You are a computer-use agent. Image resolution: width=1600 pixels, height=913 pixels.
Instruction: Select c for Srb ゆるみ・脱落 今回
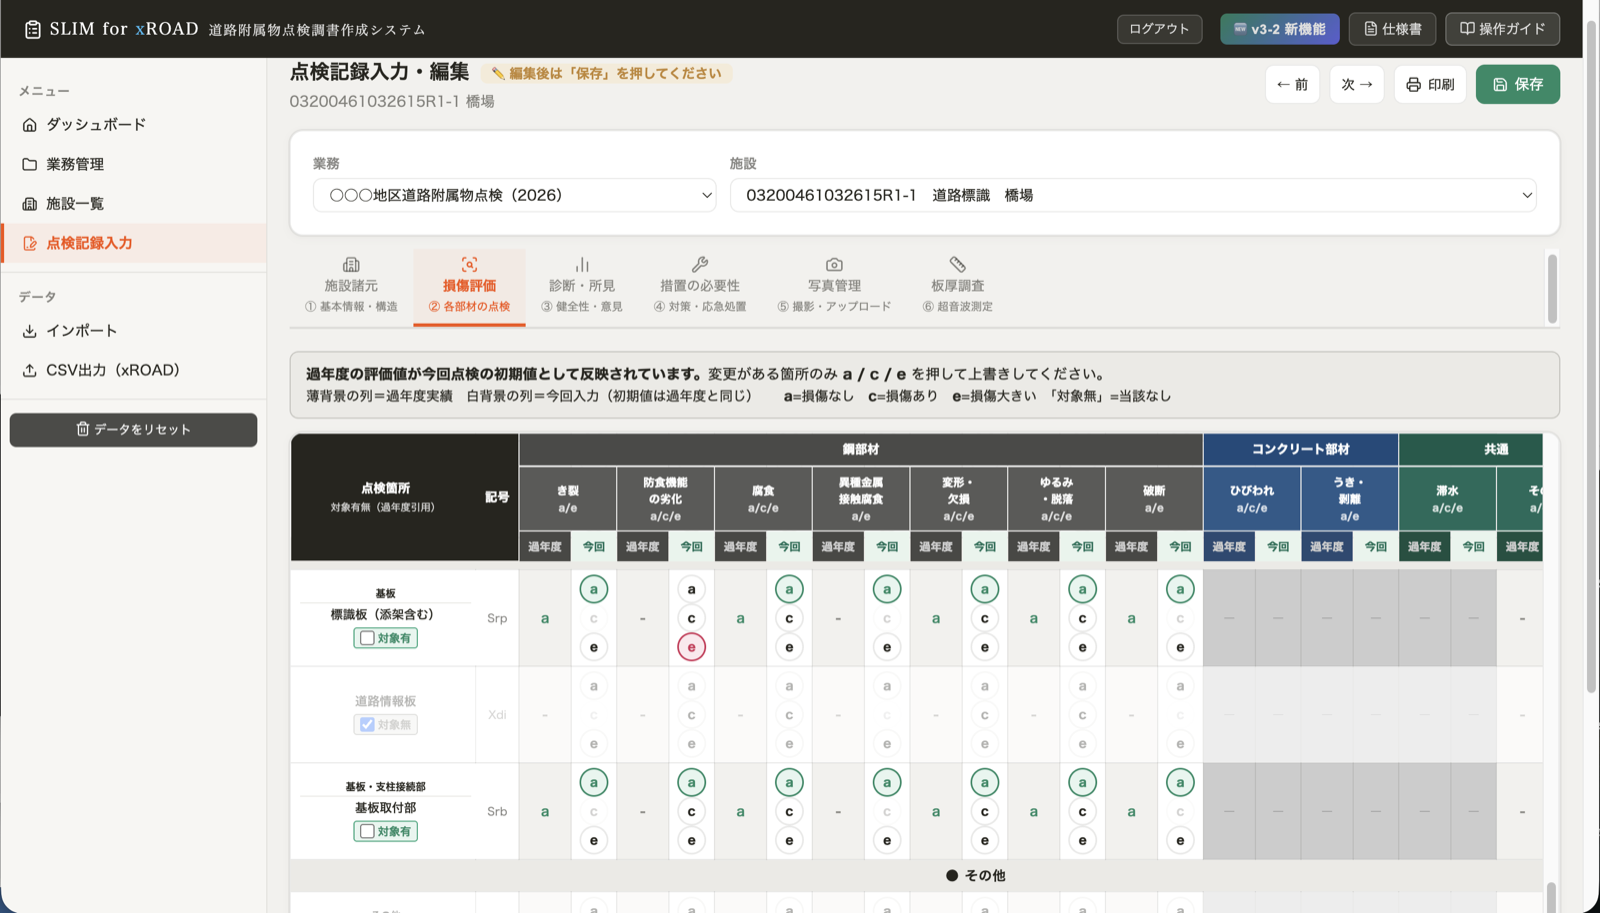(x=1082, y=811)
